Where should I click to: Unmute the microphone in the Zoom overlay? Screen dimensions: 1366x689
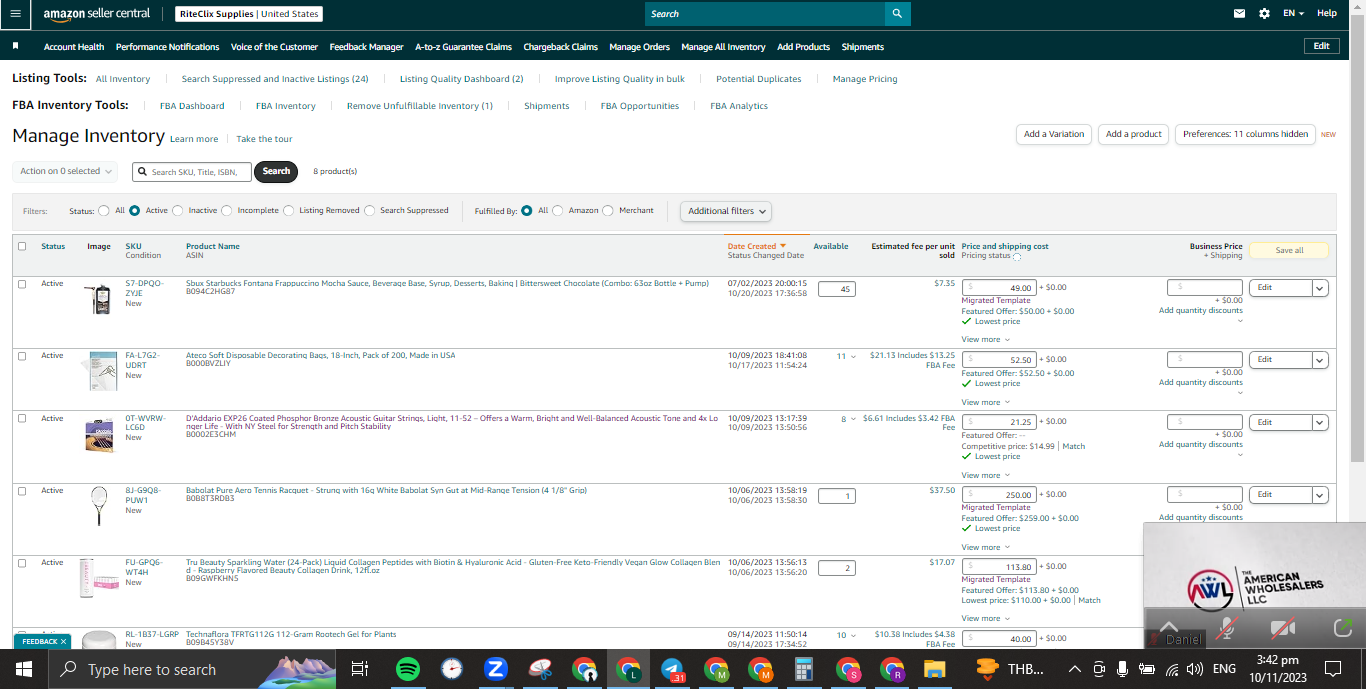point(1227,628)
